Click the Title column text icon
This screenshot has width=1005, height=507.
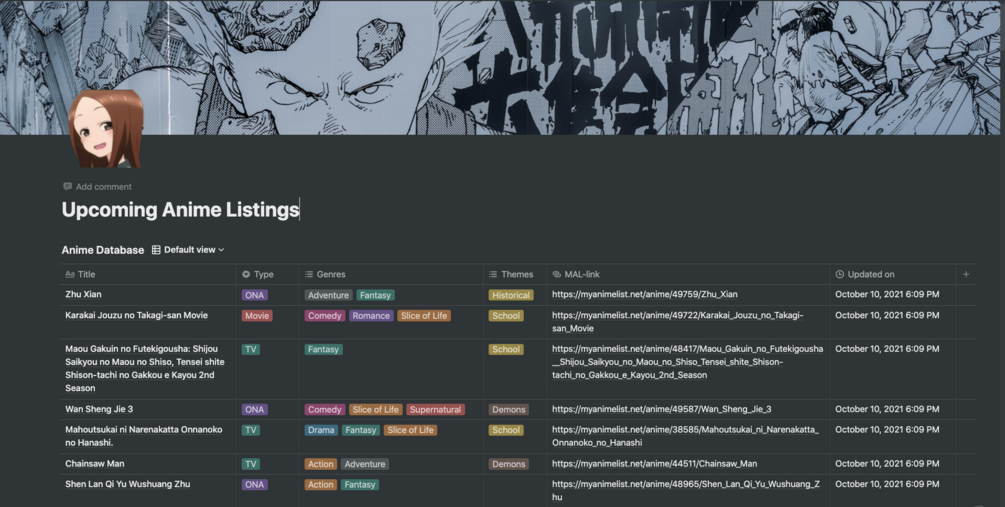click(x=70, y=274)
